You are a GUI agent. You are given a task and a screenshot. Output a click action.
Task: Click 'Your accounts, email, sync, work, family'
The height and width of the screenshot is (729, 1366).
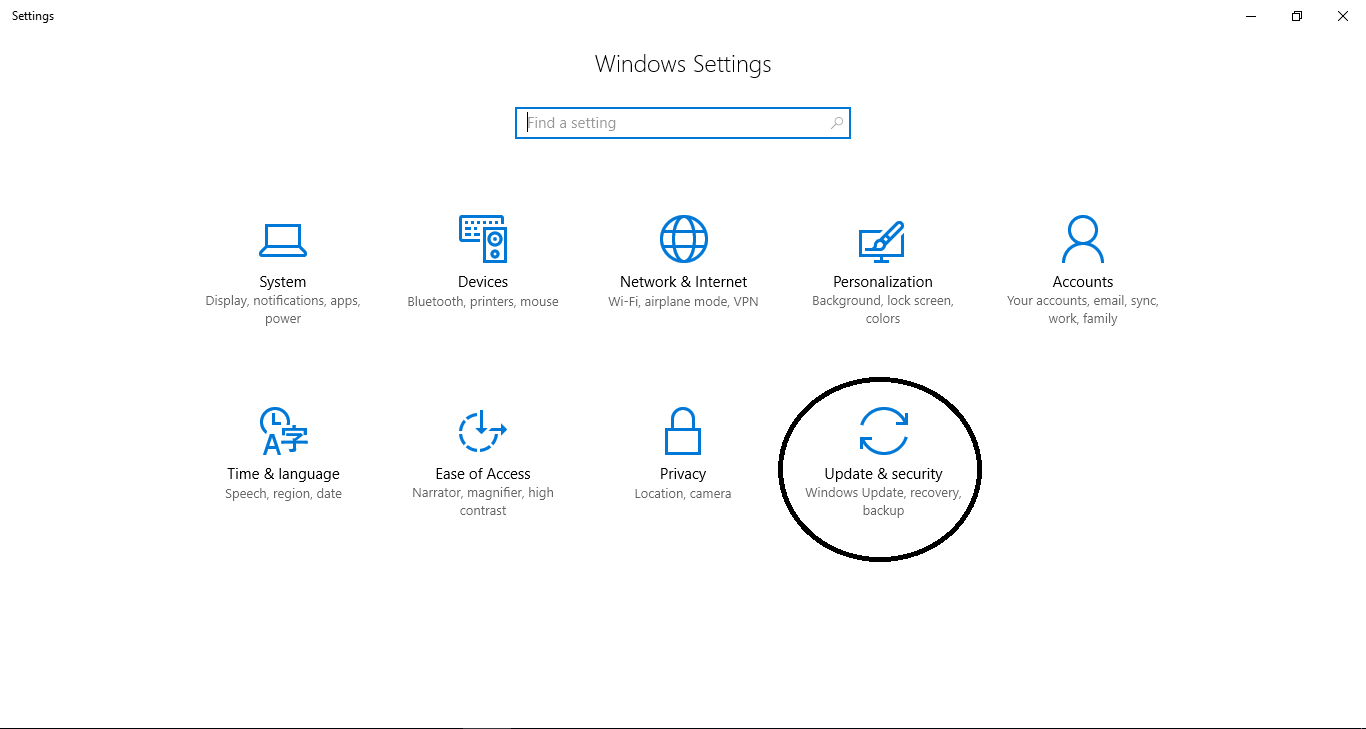pyautogui.click(x=1083, y=310)
